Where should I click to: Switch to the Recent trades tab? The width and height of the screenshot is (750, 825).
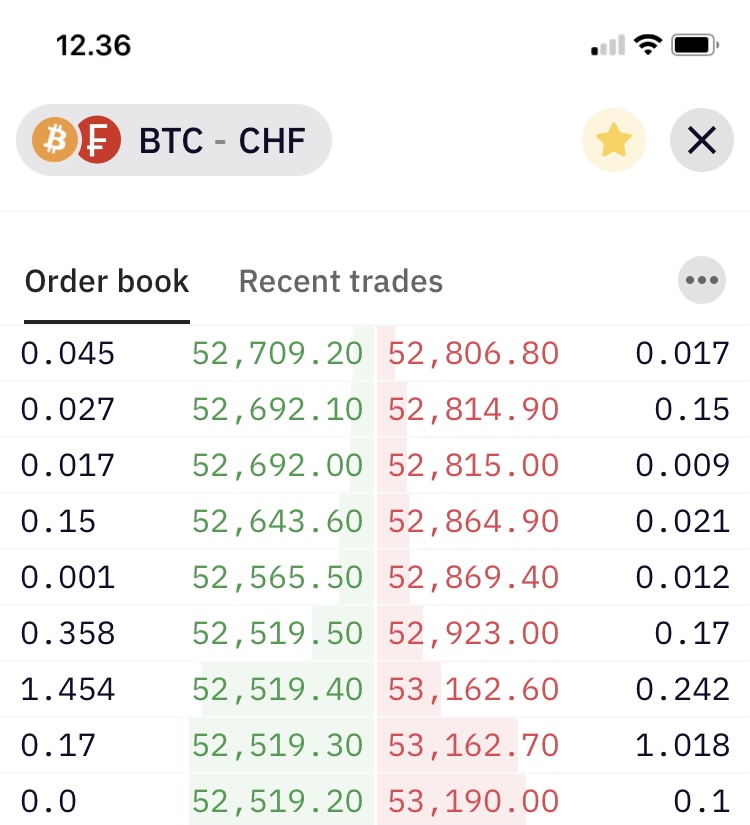click(x=341, y=281)
